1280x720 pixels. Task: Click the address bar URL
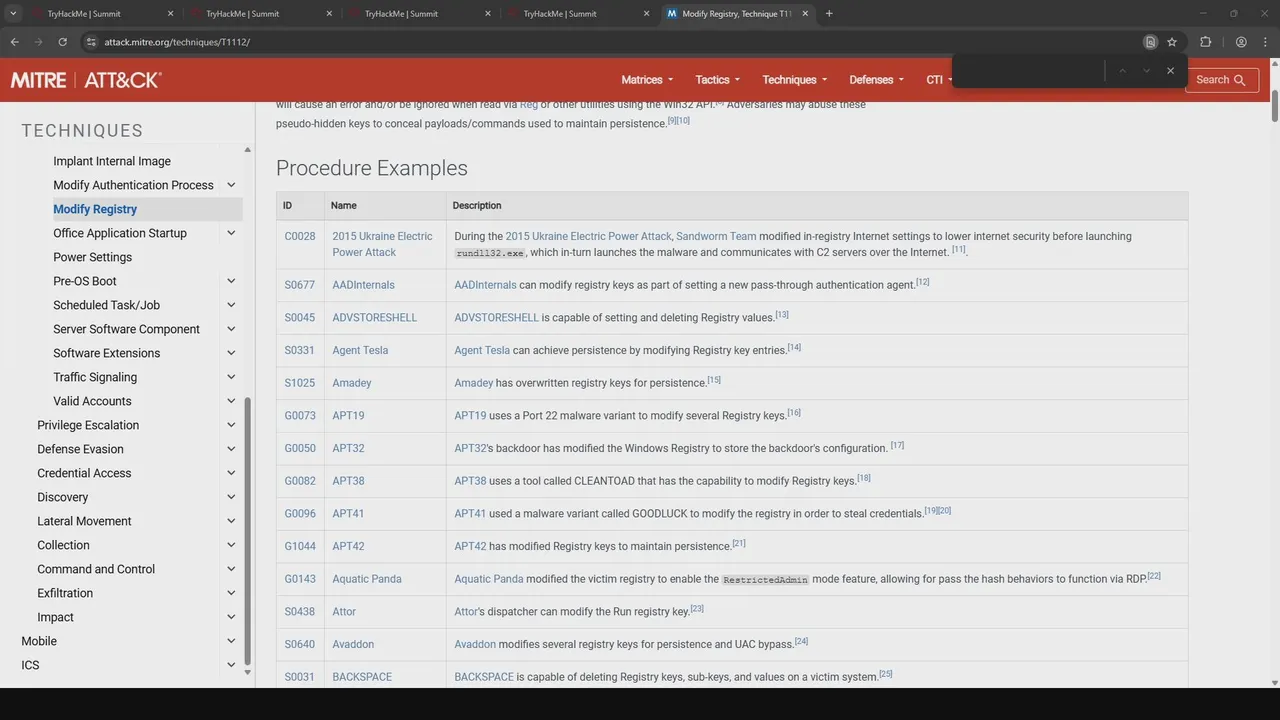[177, 42]
